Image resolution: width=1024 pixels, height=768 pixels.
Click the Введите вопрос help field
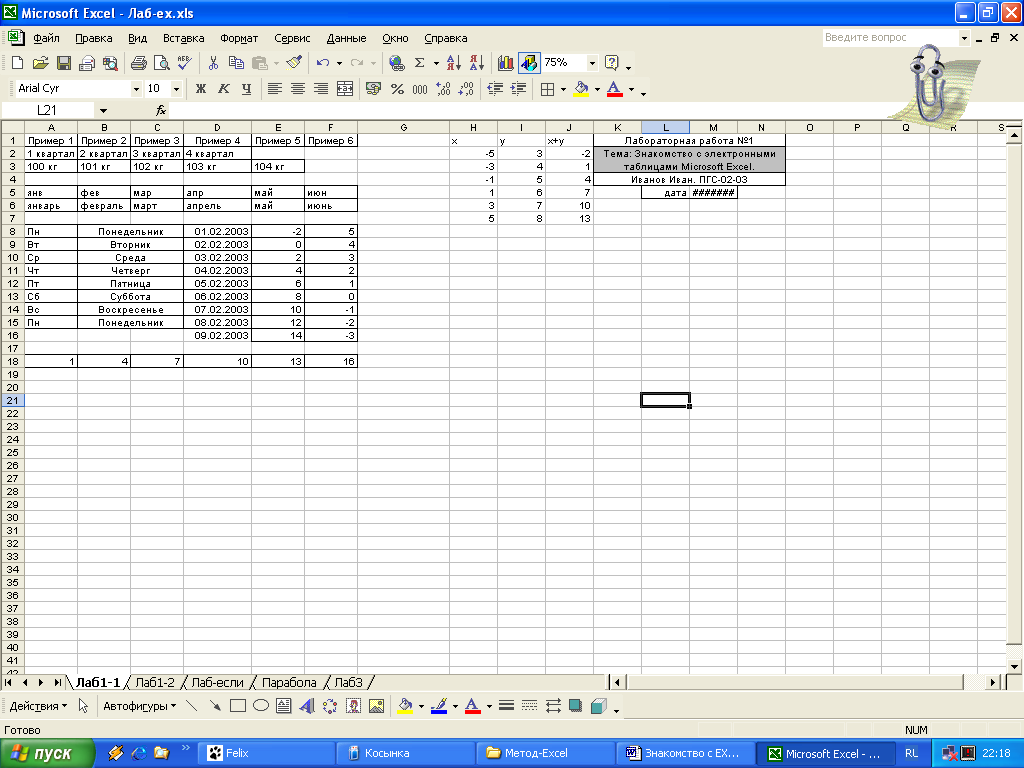click(889, 37)
